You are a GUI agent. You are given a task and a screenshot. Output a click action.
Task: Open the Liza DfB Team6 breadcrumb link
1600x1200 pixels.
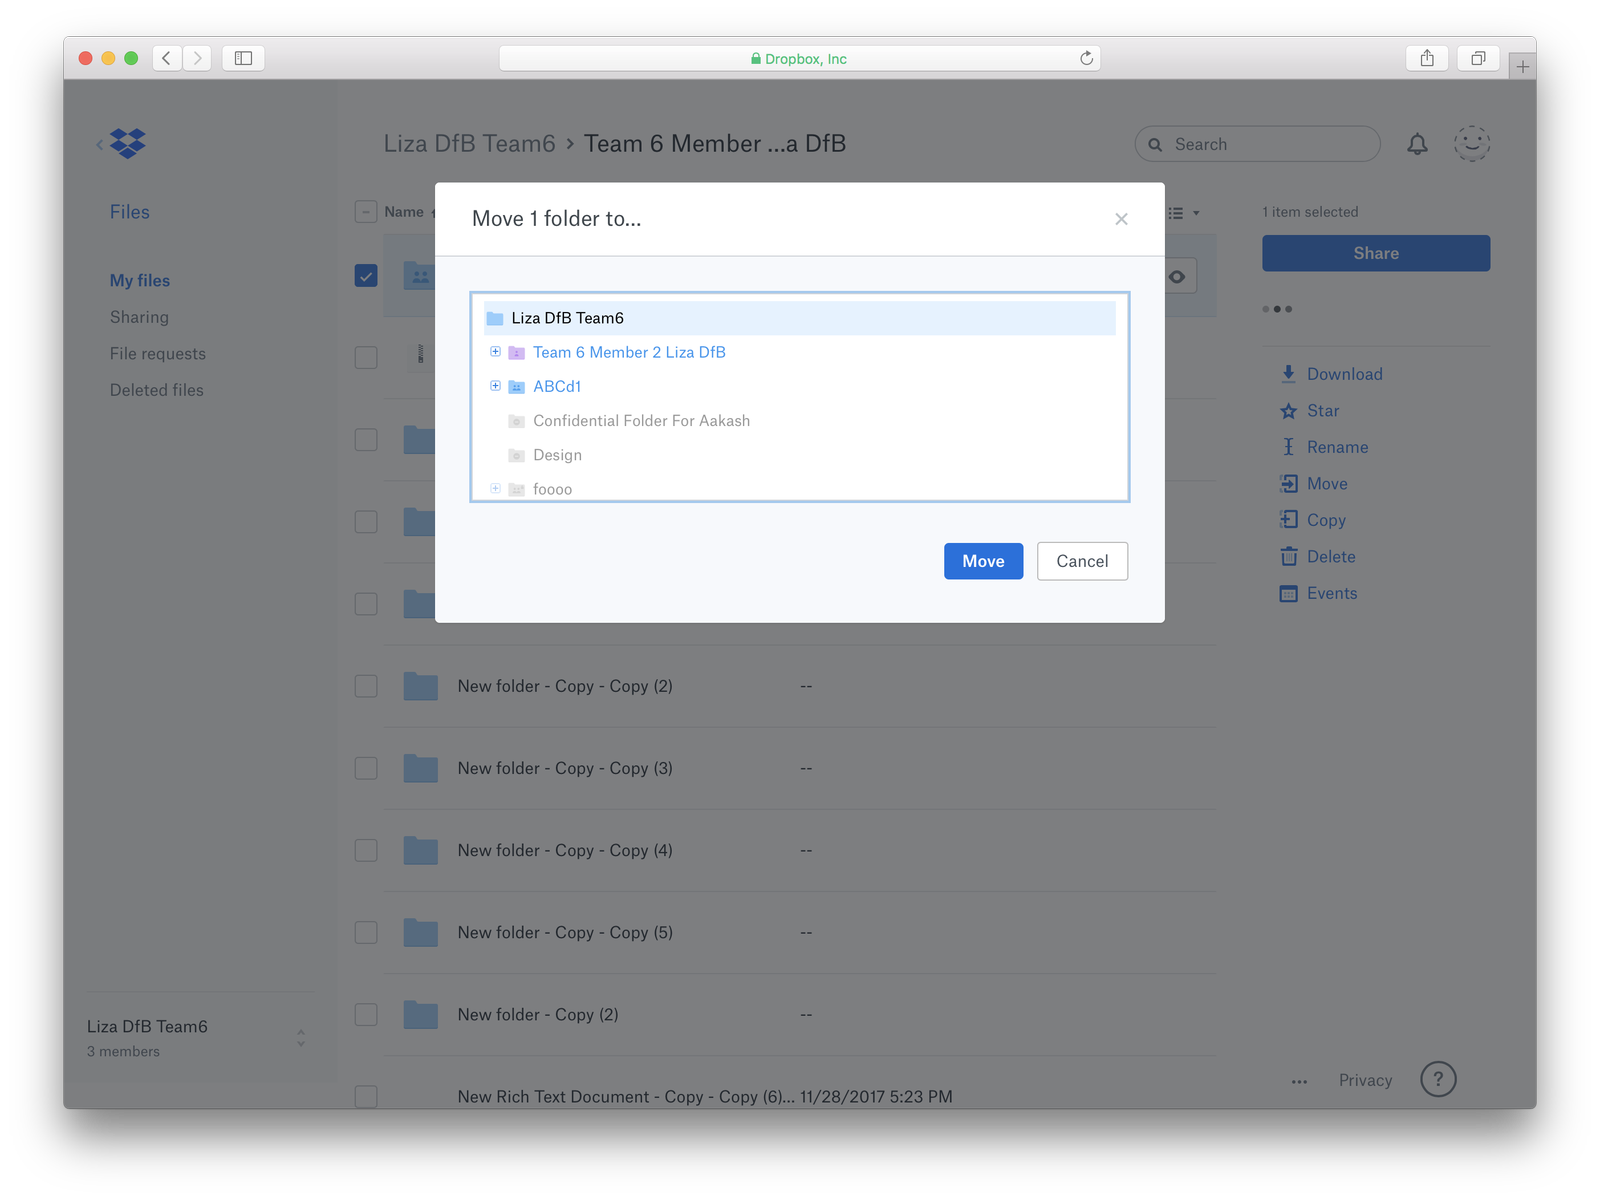(470, 143)
